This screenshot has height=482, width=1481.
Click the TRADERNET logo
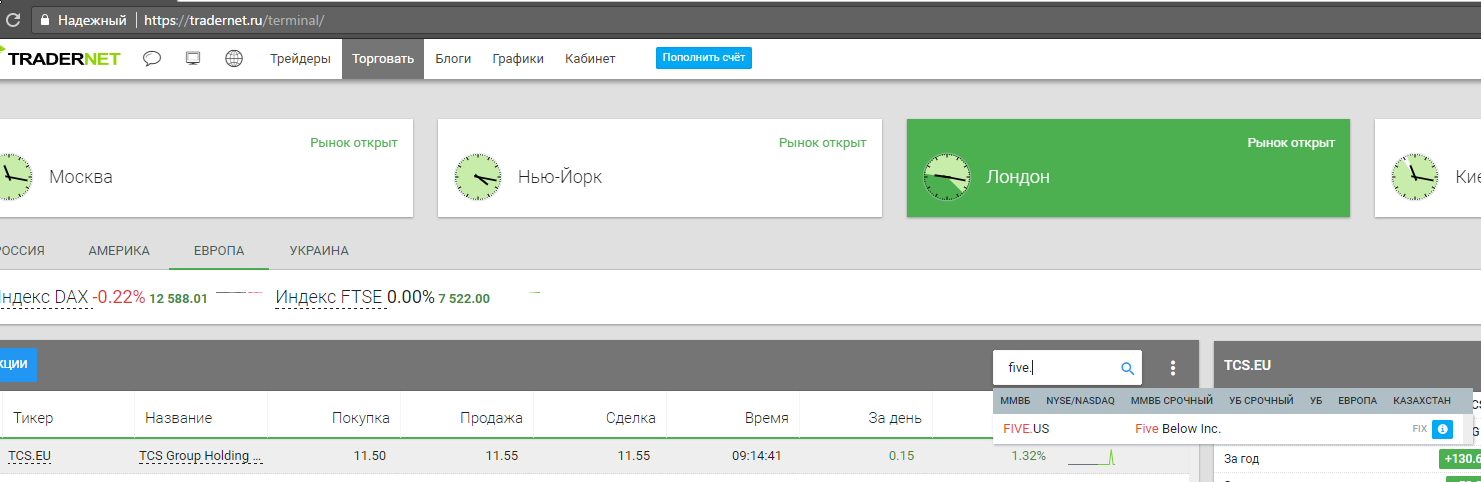point(62,58)
